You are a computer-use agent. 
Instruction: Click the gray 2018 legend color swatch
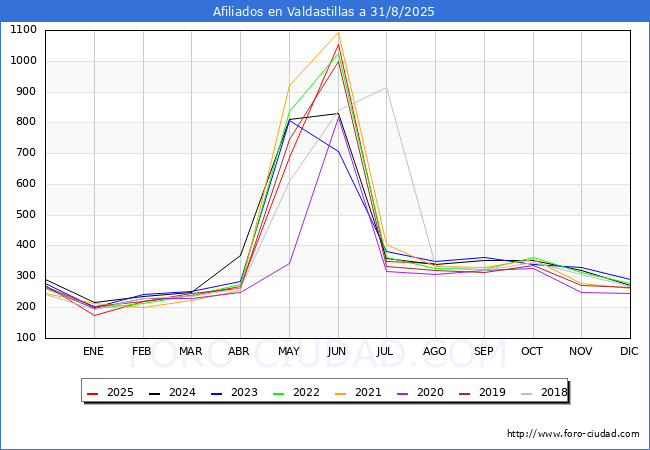pyautogui.click(x=526, y=393)
